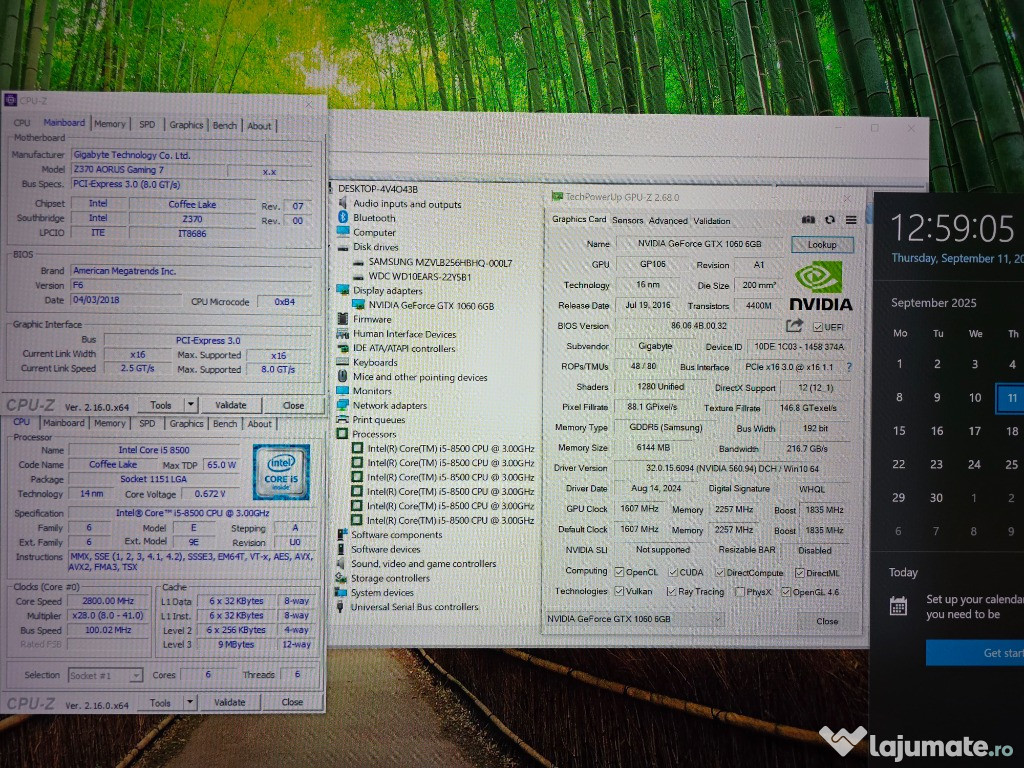Click the Human Interface Devices icon
The image size is (1024, 768).
click(x=343, y=333)
